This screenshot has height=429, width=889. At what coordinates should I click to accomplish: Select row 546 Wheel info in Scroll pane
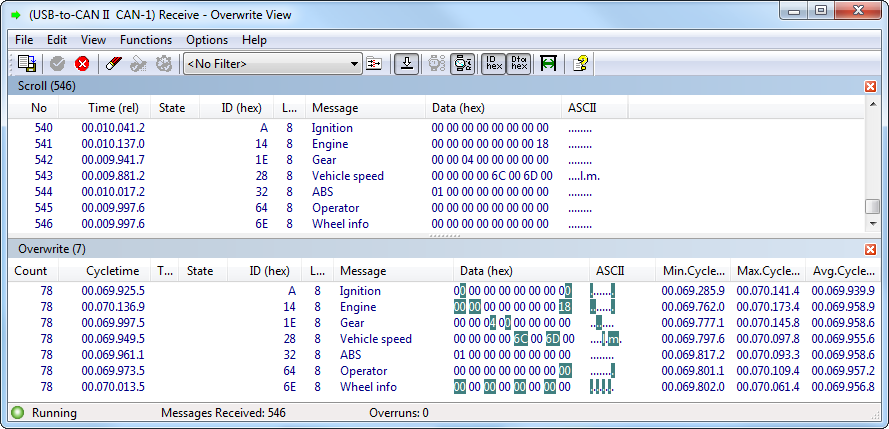437,224
